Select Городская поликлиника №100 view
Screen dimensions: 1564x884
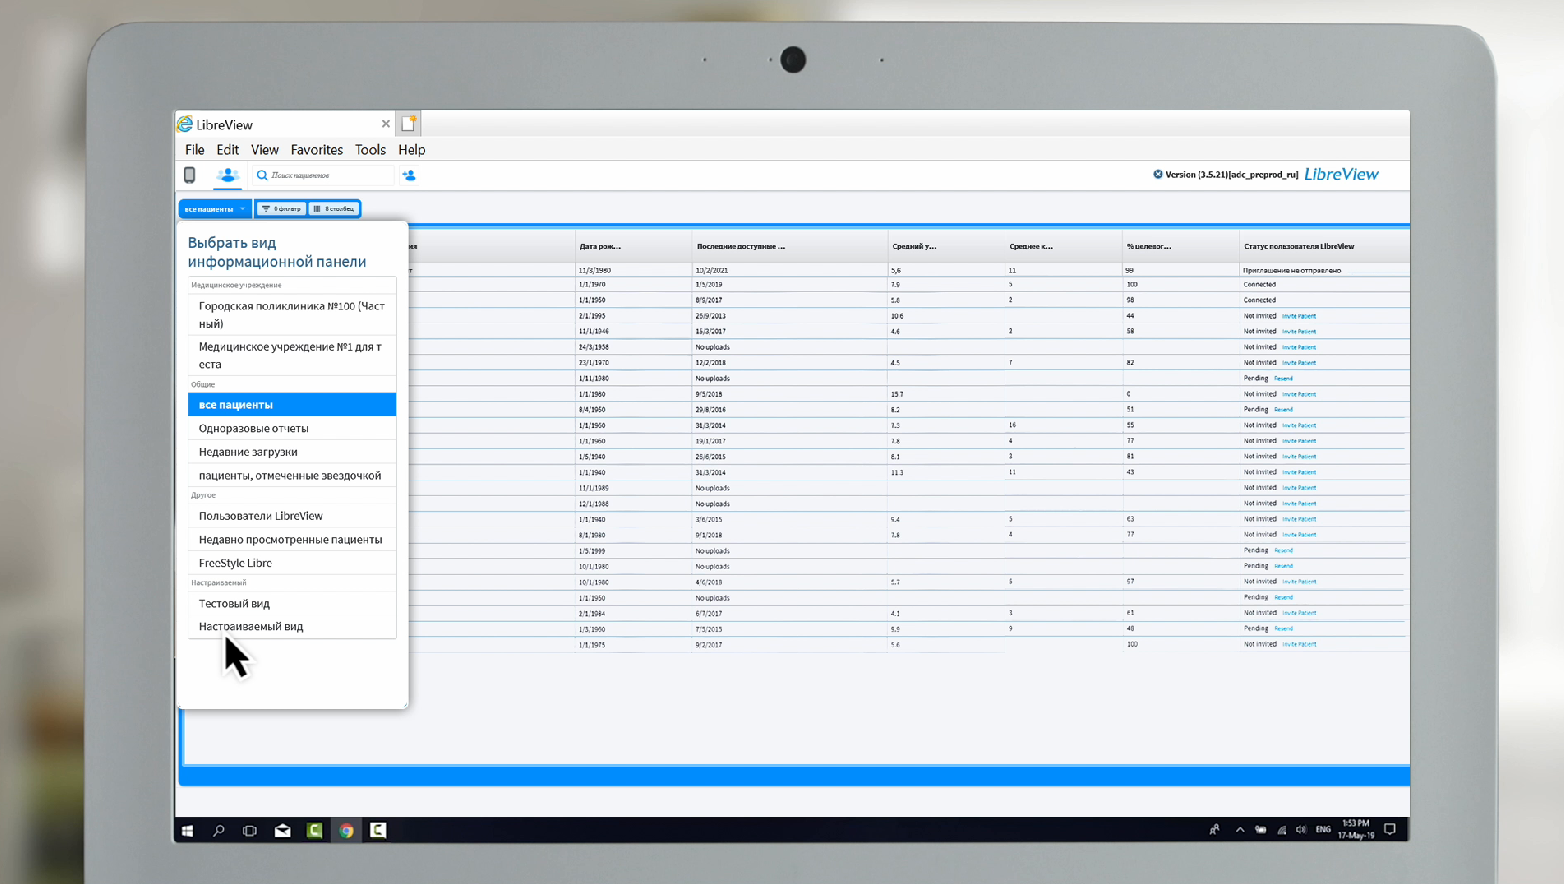[292, 315]
